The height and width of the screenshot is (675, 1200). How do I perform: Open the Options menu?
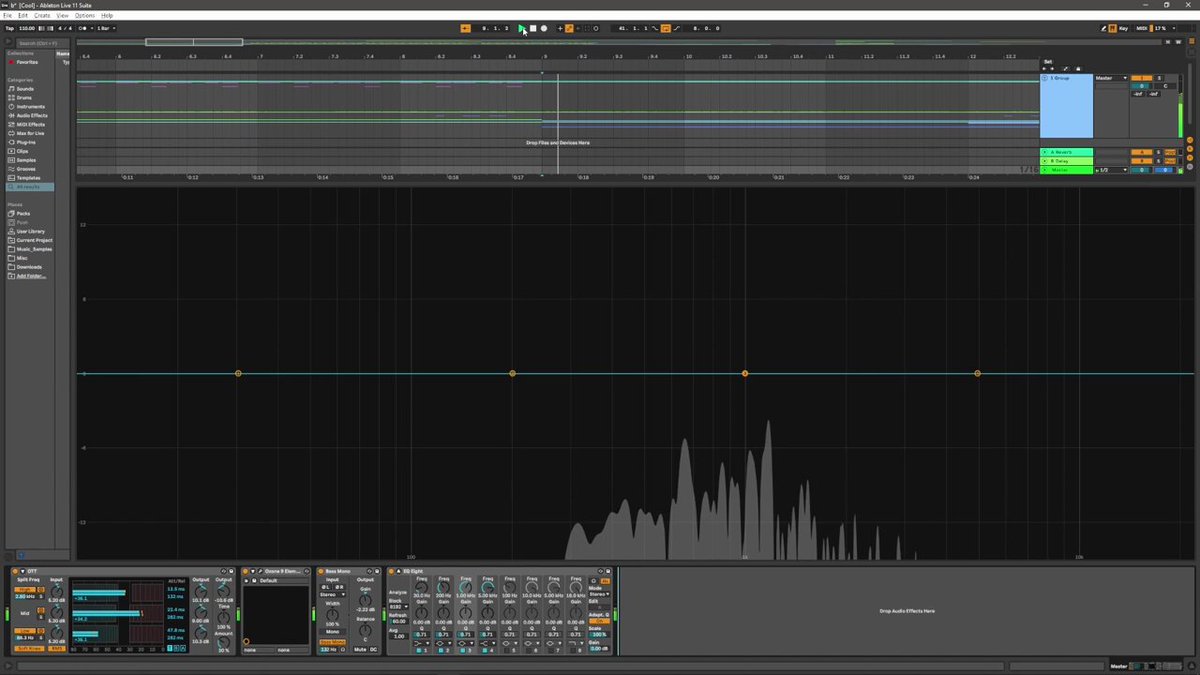pos(85,16)
